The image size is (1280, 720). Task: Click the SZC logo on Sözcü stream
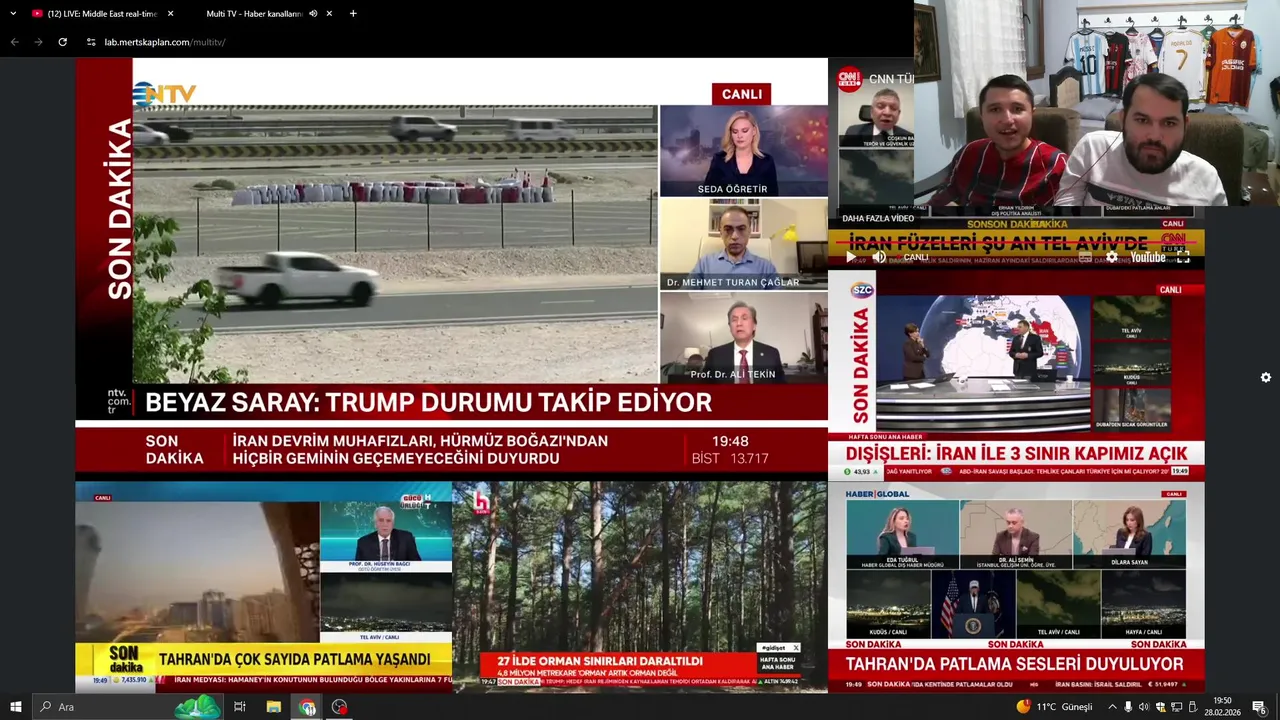(862, 290)
